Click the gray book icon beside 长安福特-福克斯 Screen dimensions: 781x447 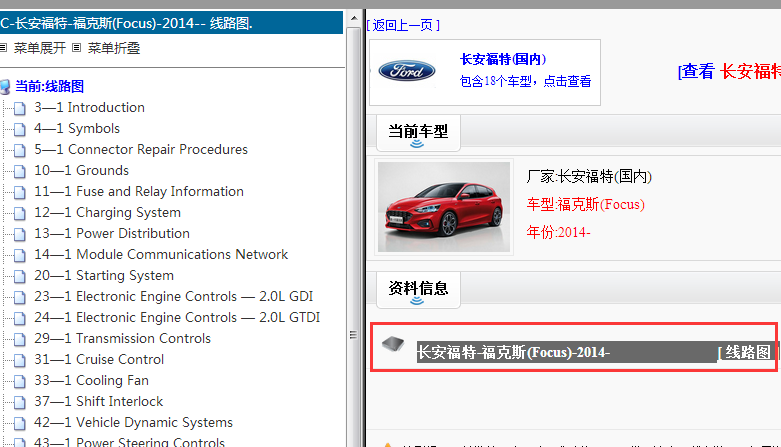[x=393, y=343]
